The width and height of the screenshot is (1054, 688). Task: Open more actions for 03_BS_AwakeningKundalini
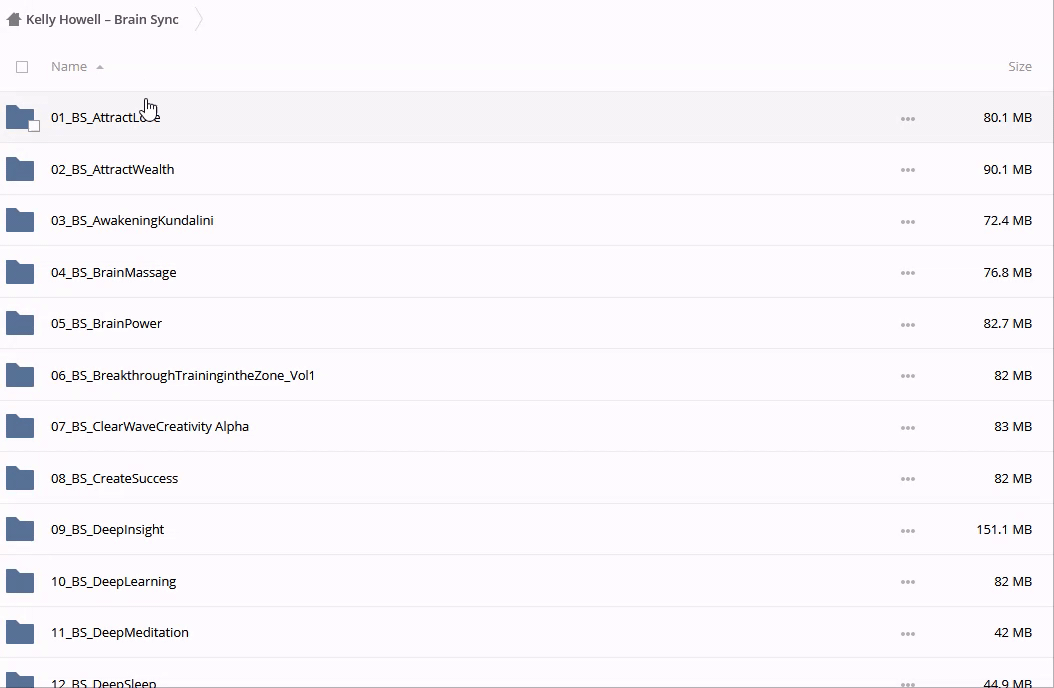click(x=907, y=222)
